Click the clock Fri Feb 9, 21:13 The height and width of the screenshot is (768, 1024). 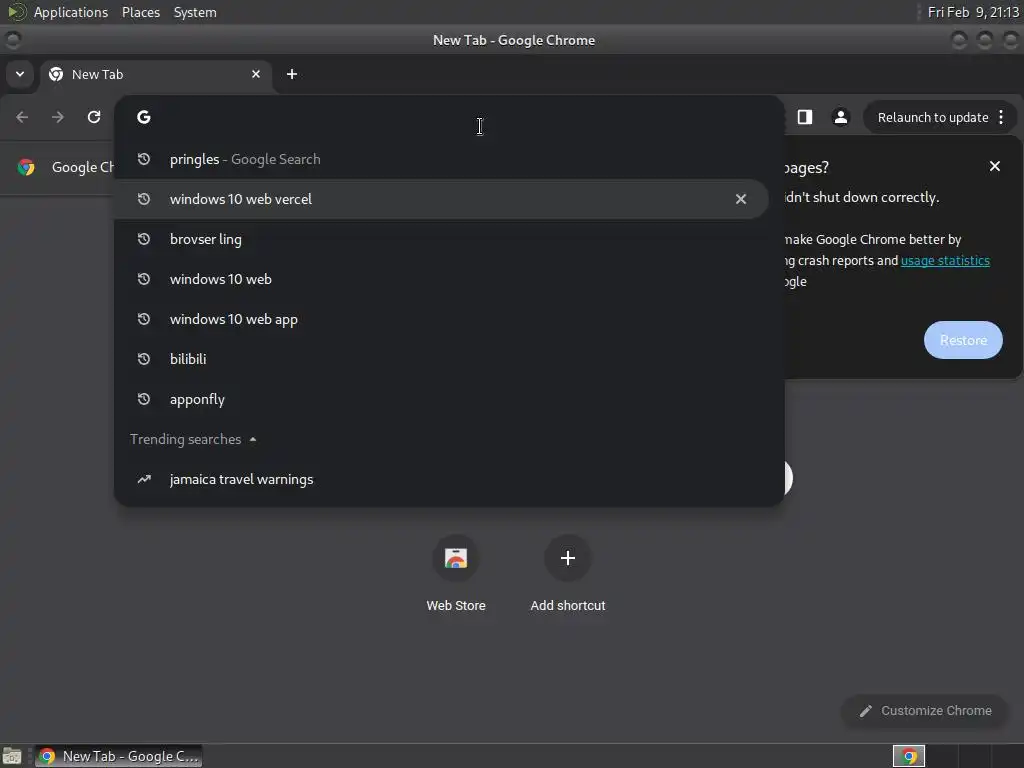(x=973, y=12)
